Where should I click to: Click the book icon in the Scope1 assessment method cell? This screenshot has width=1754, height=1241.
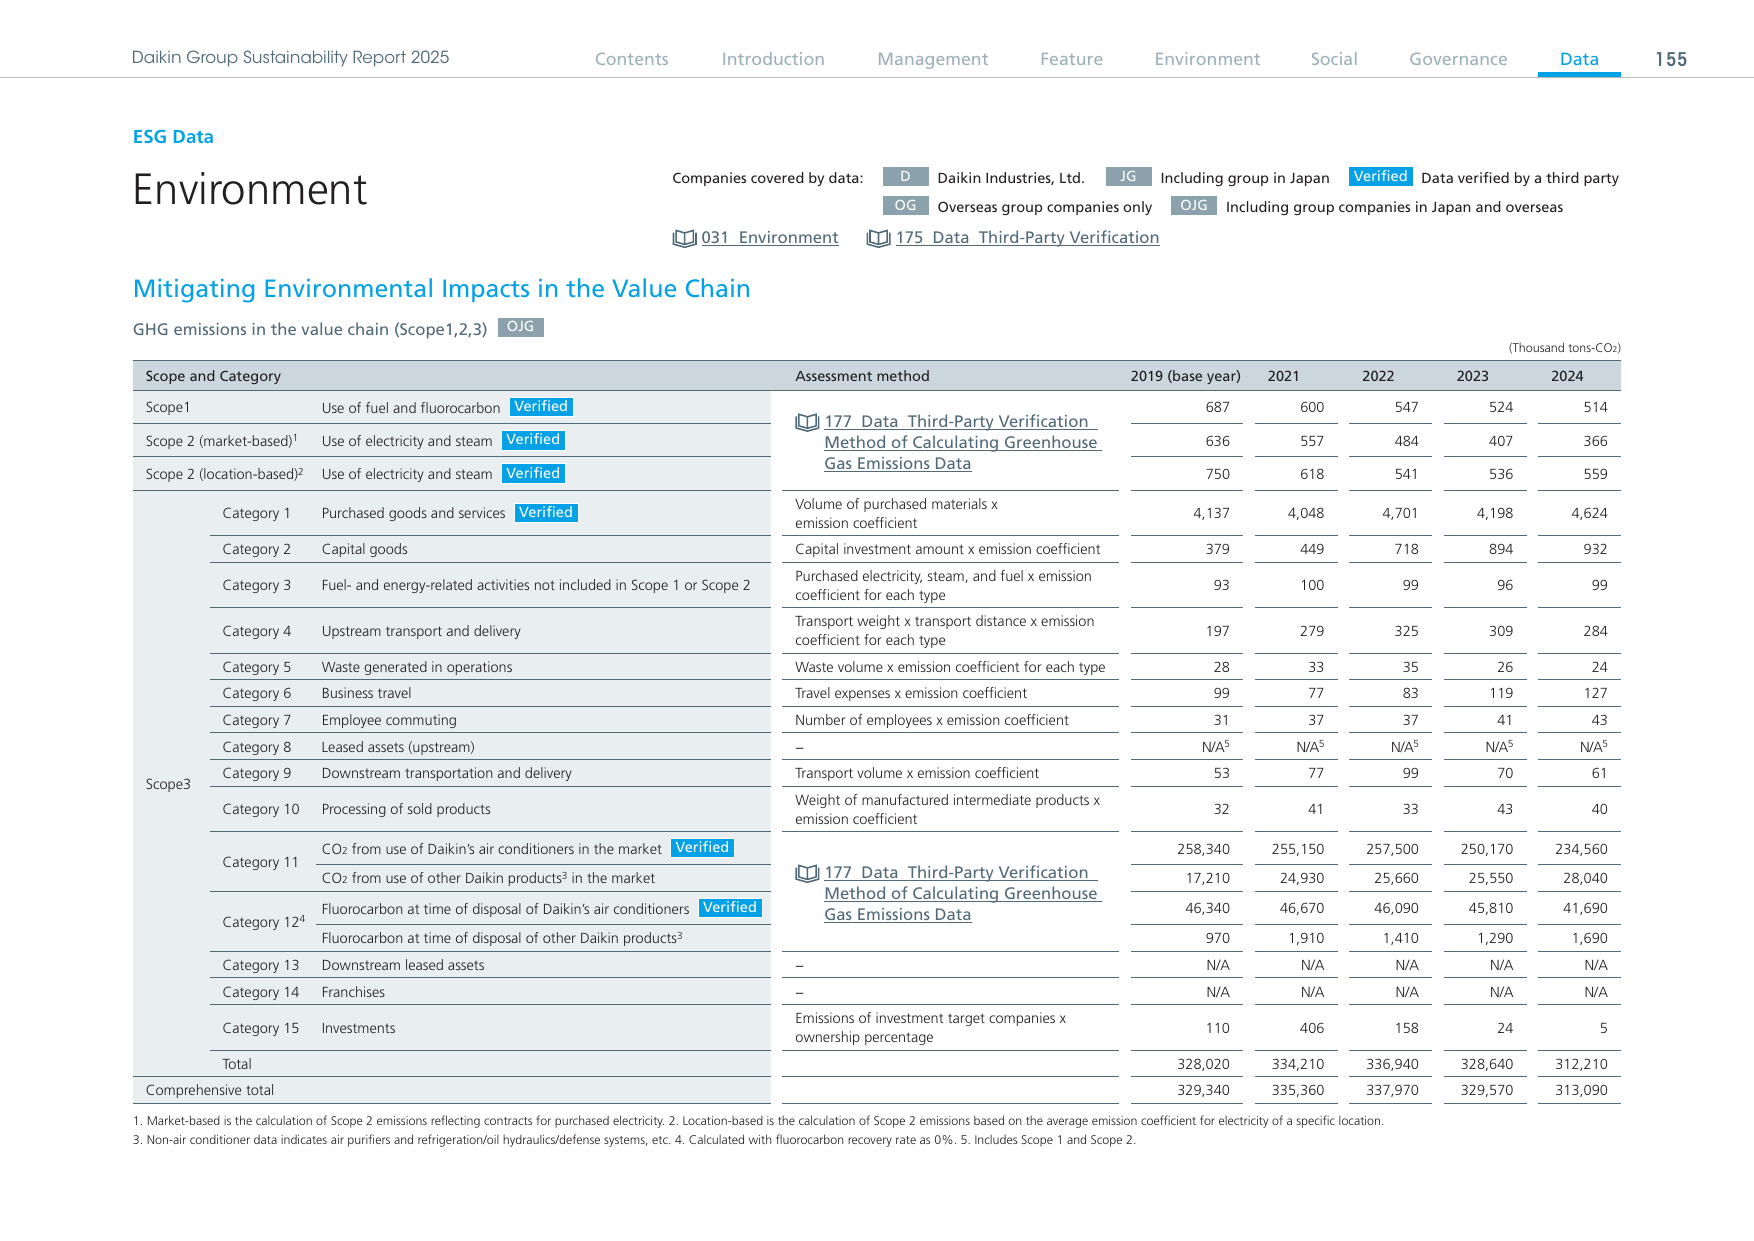(807, 422)
